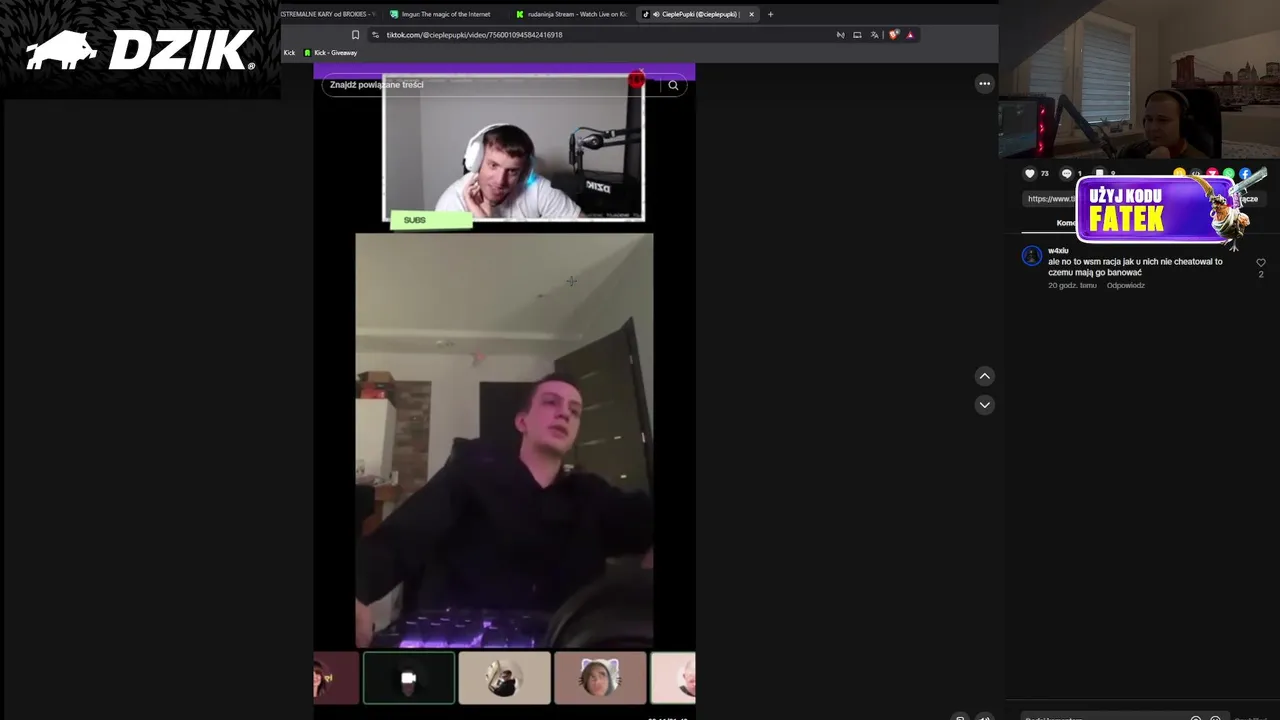Open the Kick - Giveaway bookmark
This screenshot has height=720, width=1280.
pyautogui.click(x=331, y=53)
